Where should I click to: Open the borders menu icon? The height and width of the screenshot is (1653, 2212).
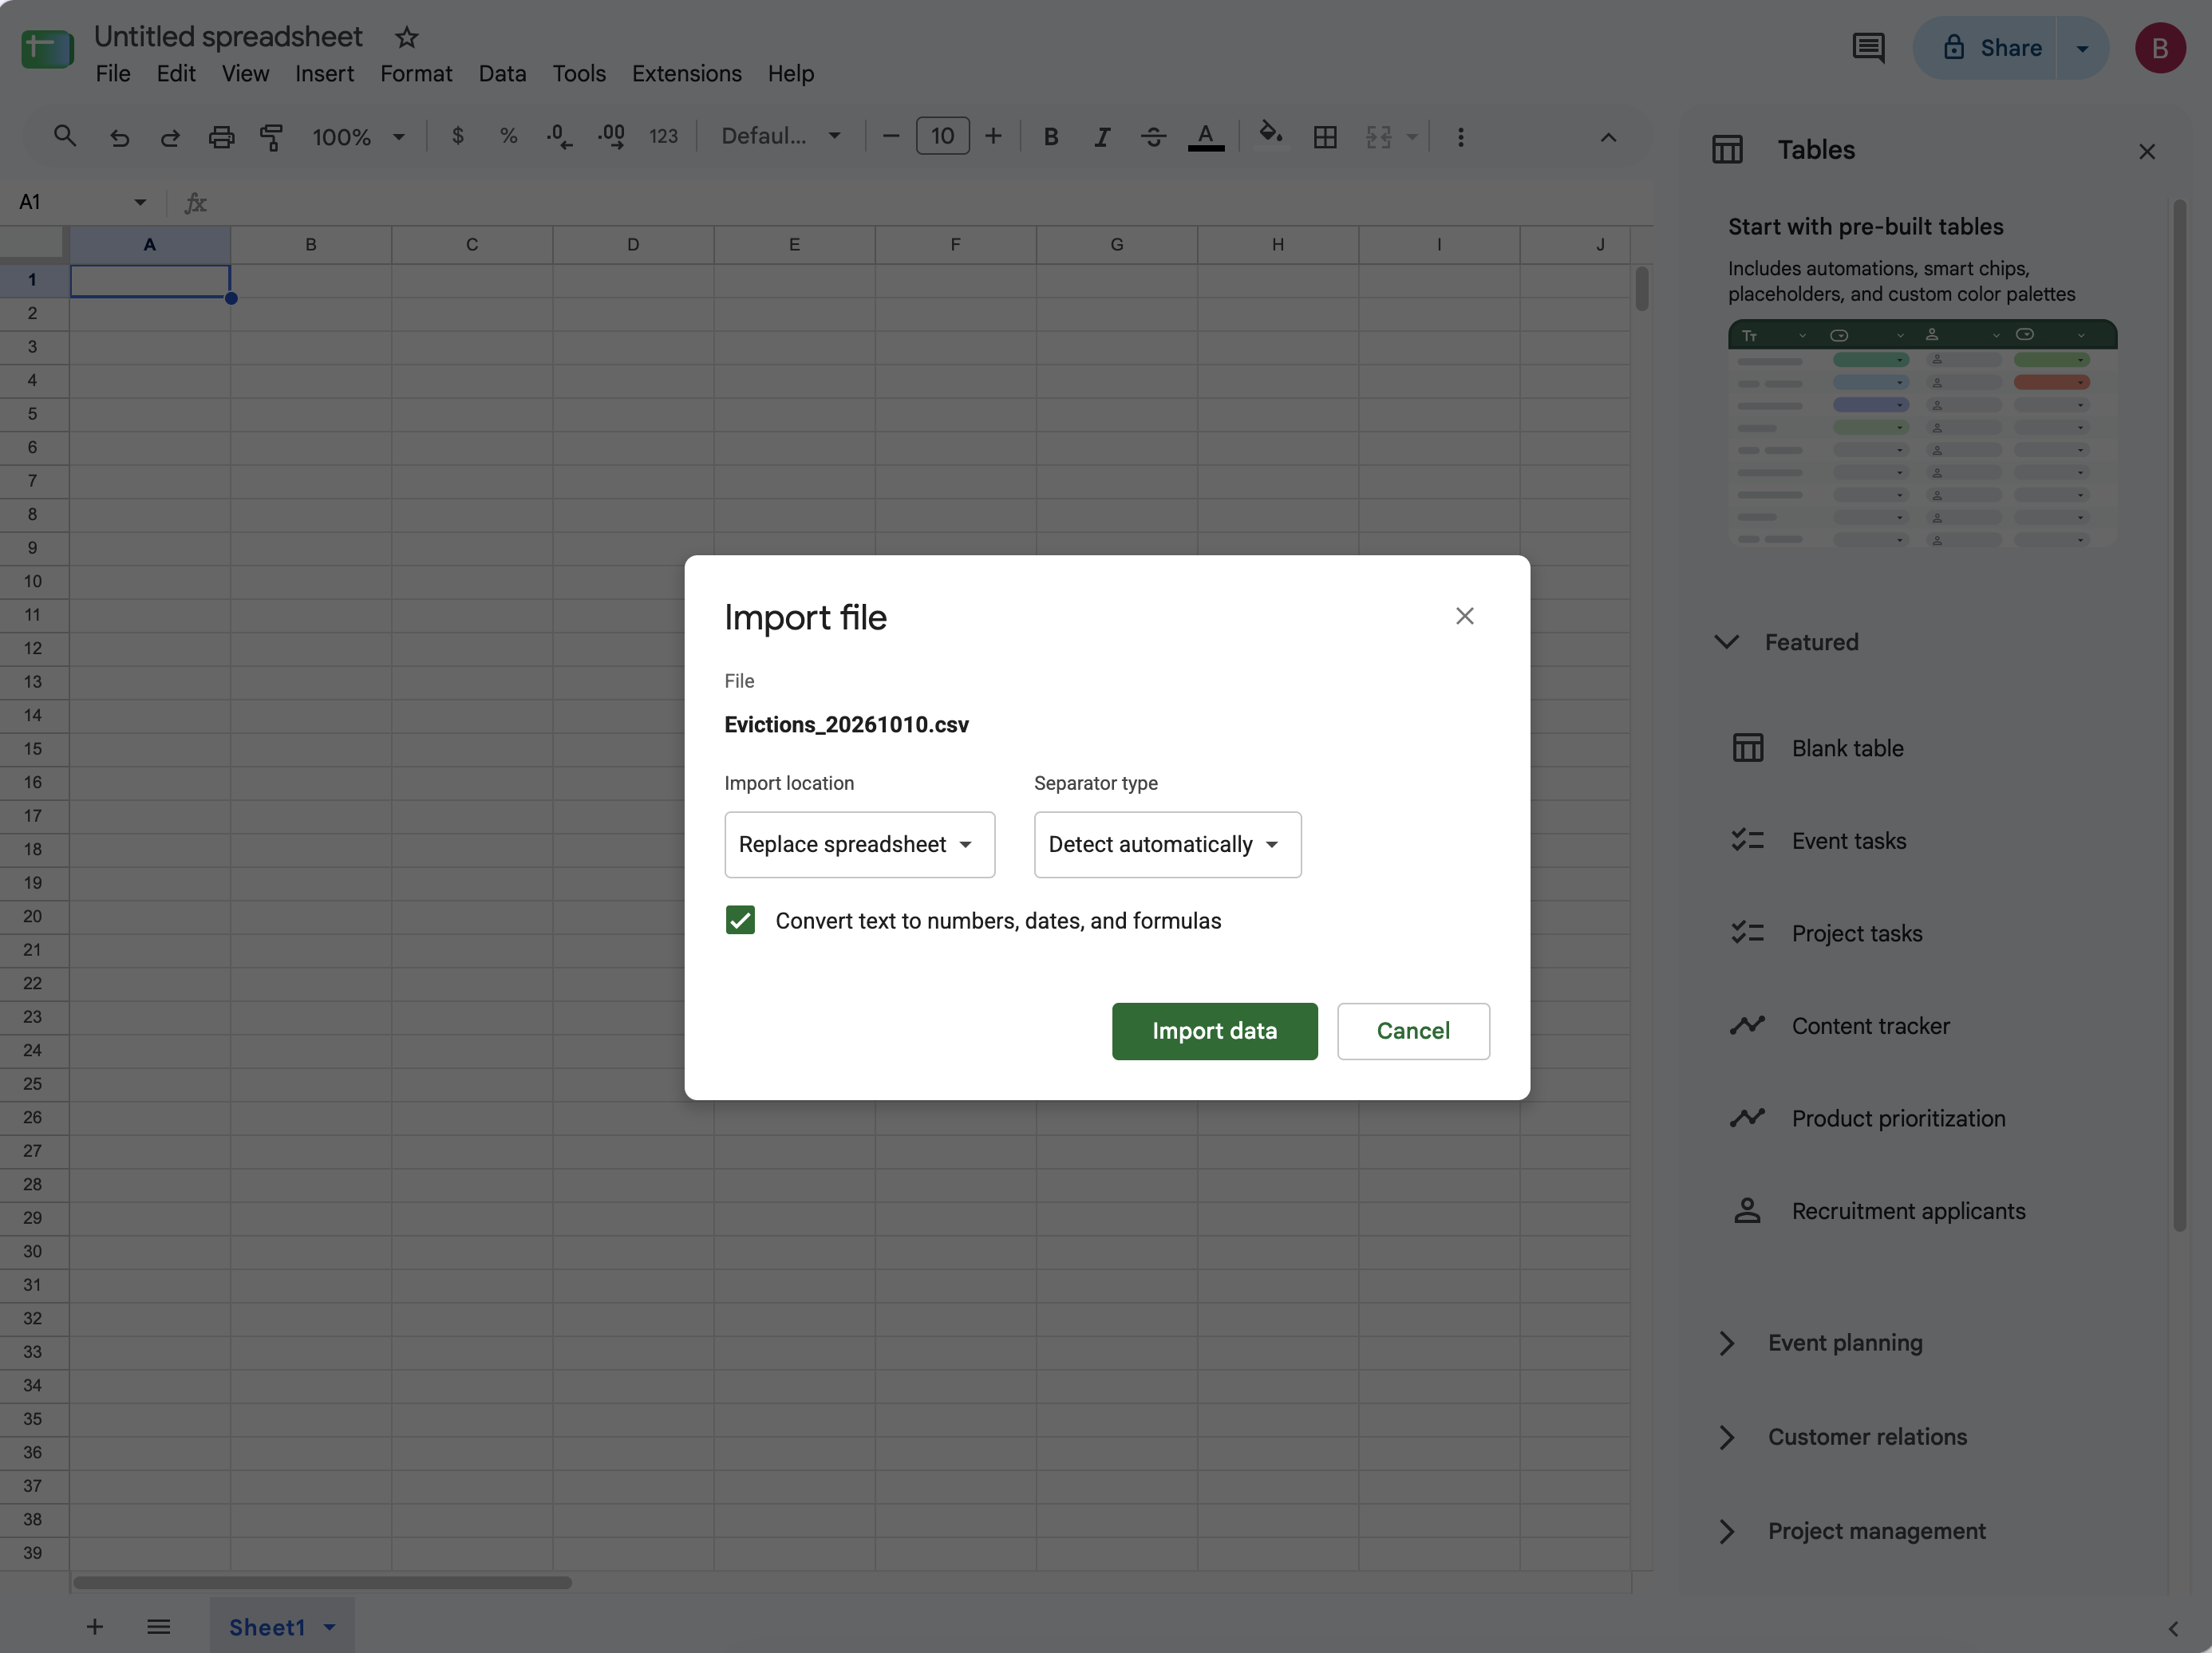tap(1325, 137)
